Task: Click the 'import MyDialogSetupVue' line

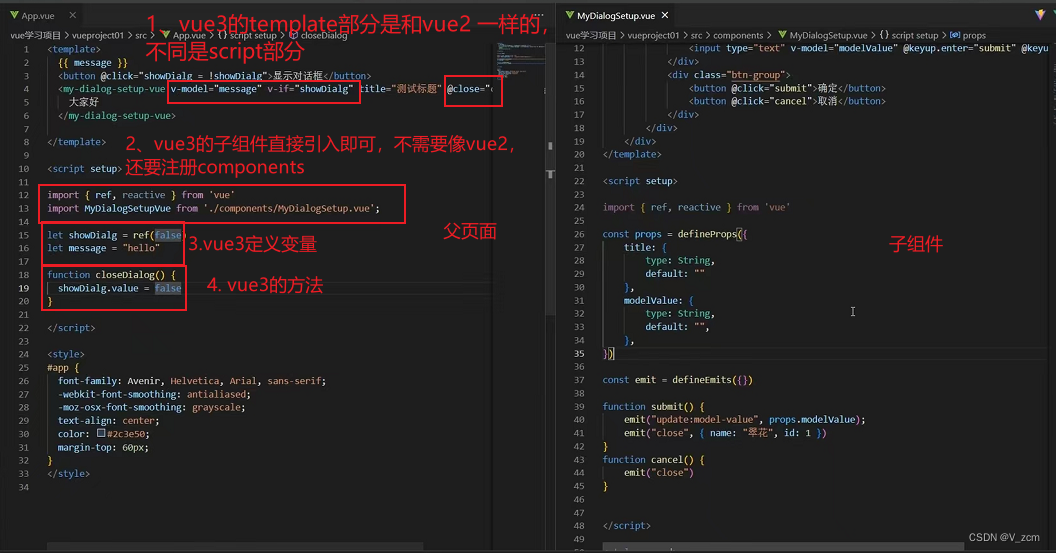Action: 213,208
